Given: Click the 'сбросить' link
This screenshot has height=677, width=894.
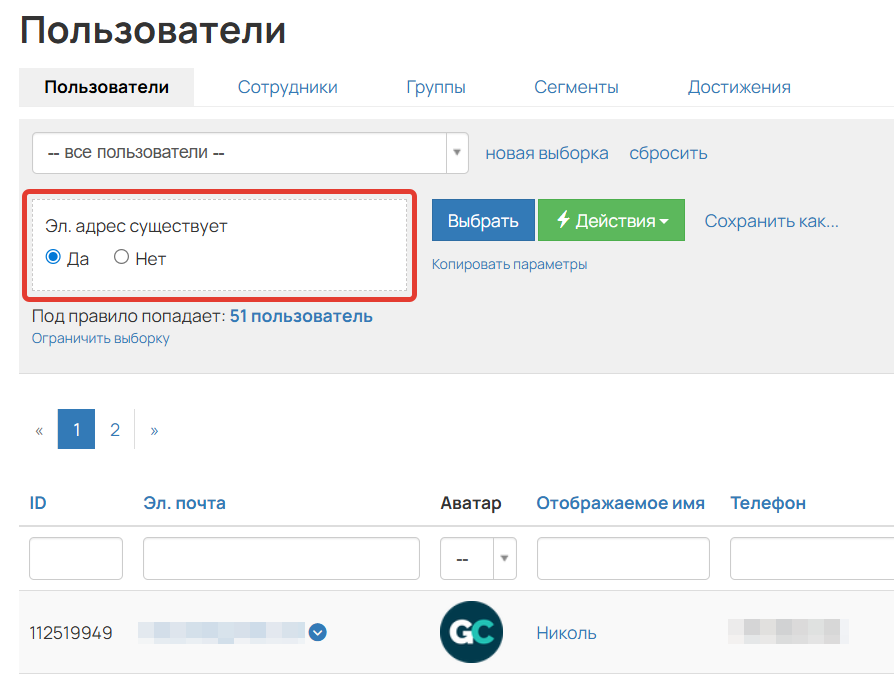Looking at the screenshot, I should coord(668,153).
